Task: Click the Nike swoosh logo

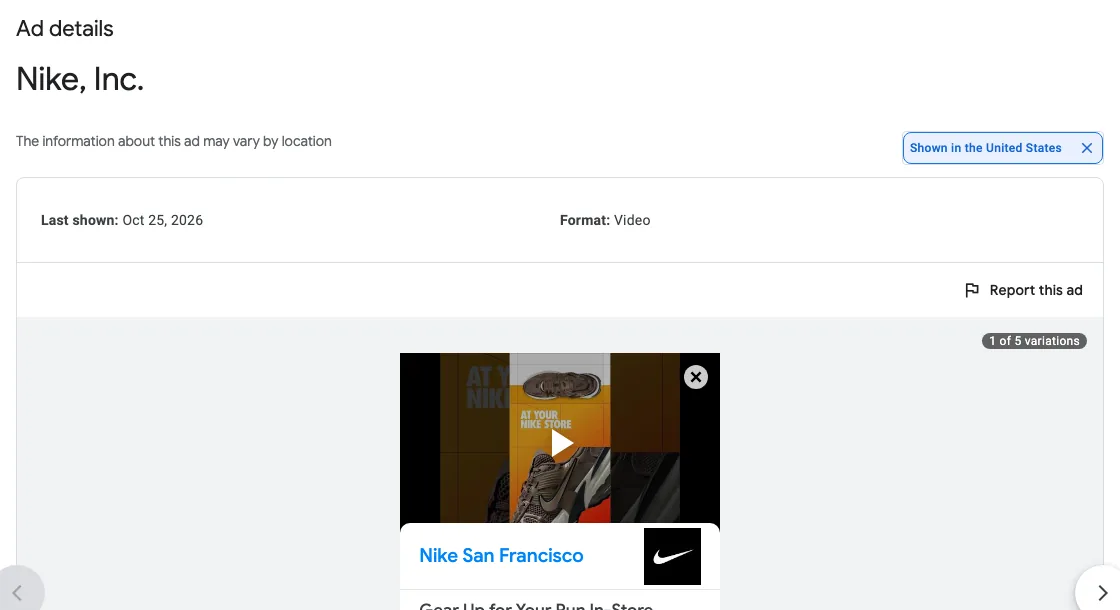Action: pos(672,556)
